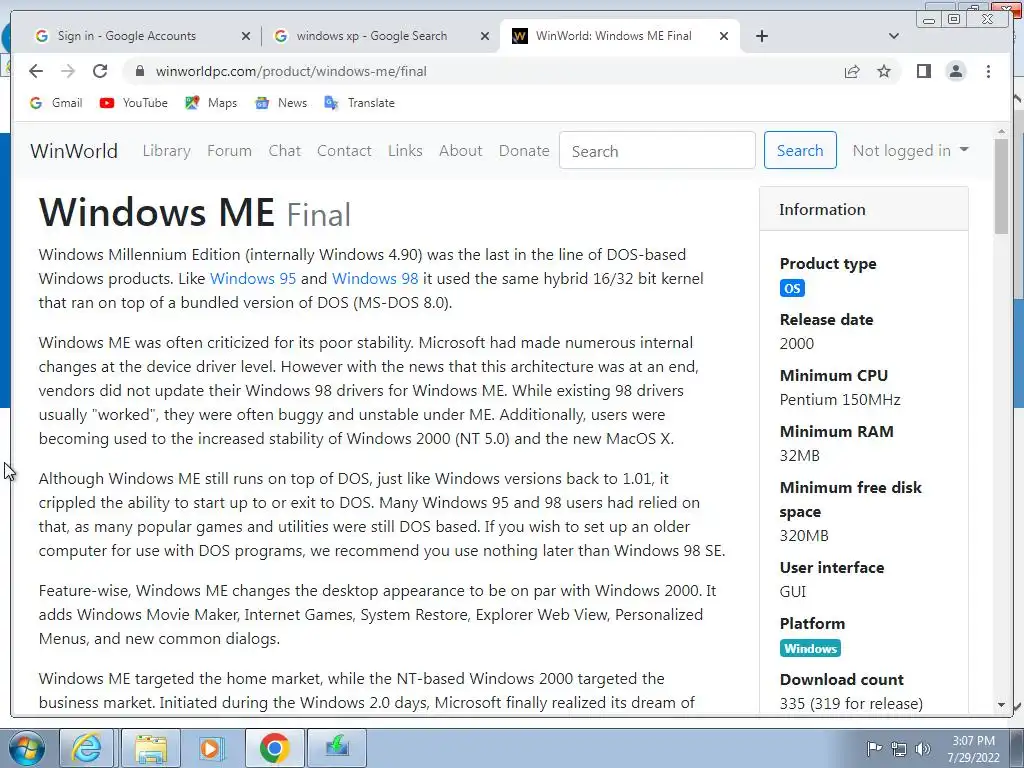This screenshot has width=1024, height=768.
Task: Click the page scrollbar down arrow
Action: point(1001,705)
